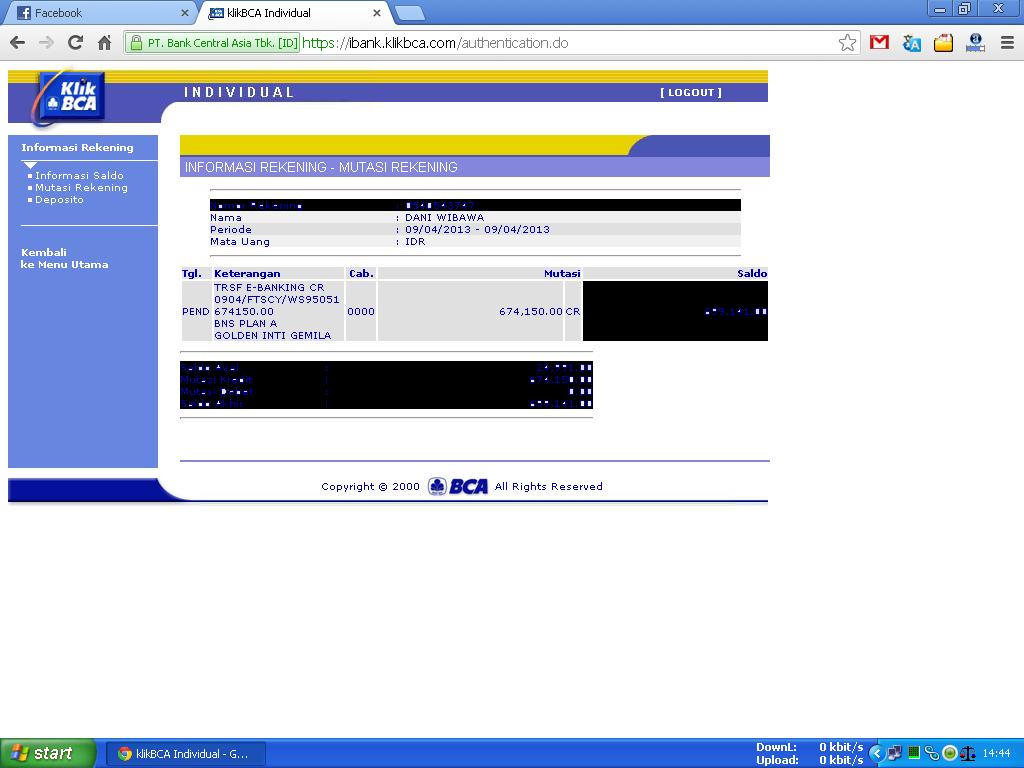Viewport: 1024px width, 768px height.
Task: Open the browser home page icon
Action: point(104,43)
